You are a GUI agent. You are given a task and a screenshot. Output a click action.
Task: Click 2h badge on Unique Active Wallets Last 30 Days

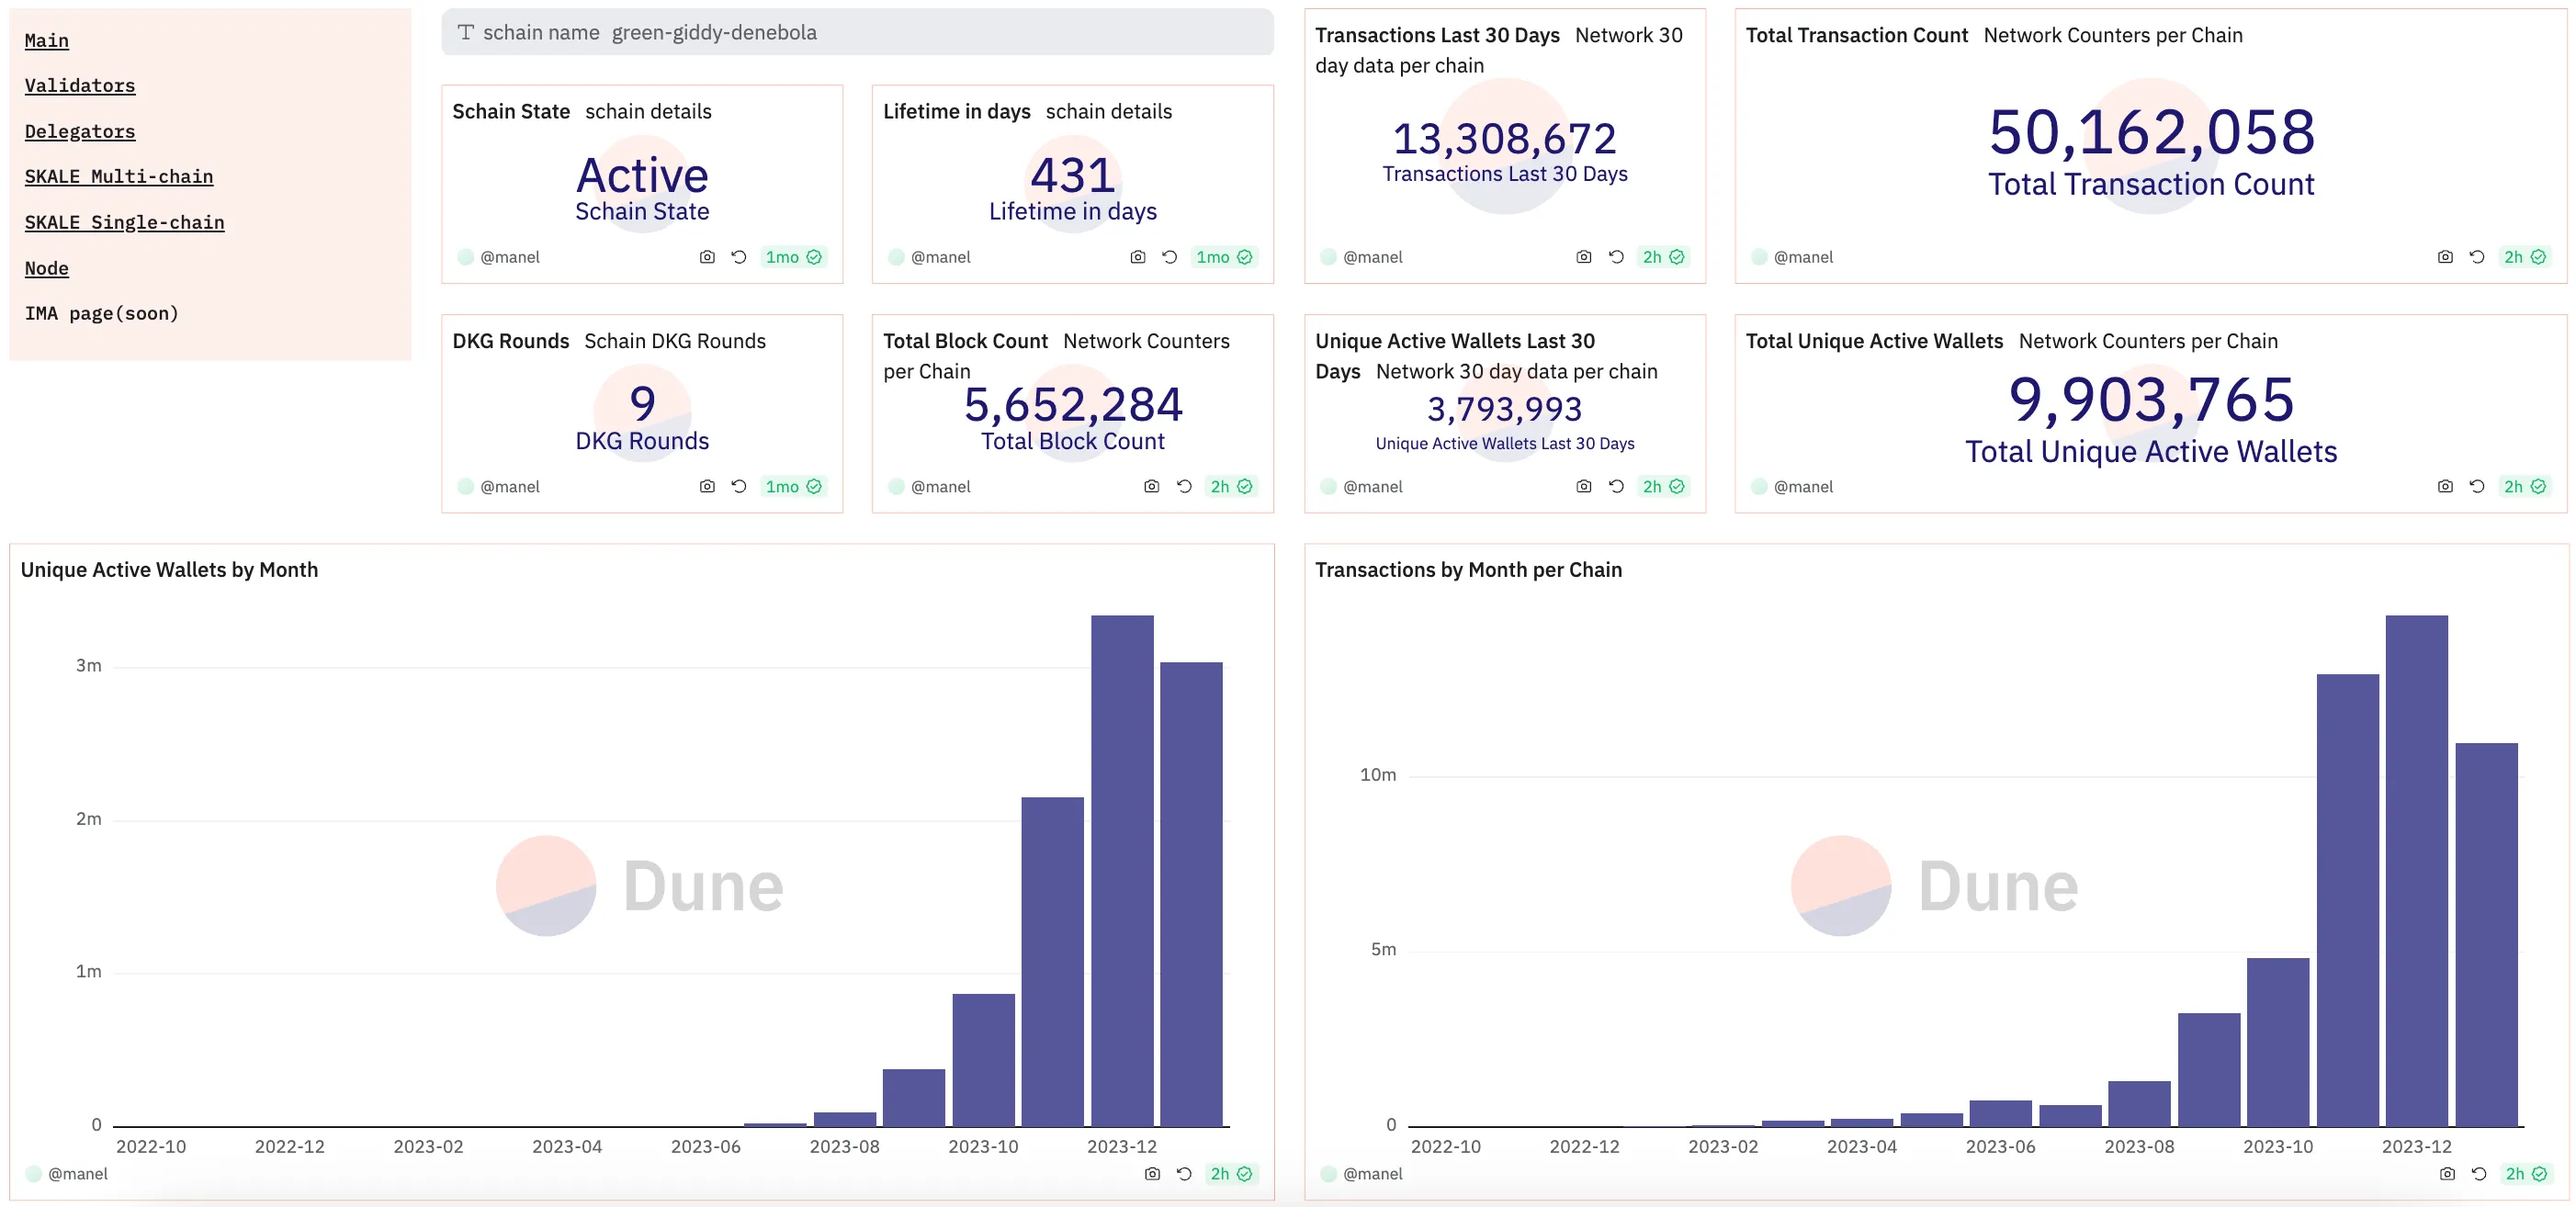[x=1663, y=486]
